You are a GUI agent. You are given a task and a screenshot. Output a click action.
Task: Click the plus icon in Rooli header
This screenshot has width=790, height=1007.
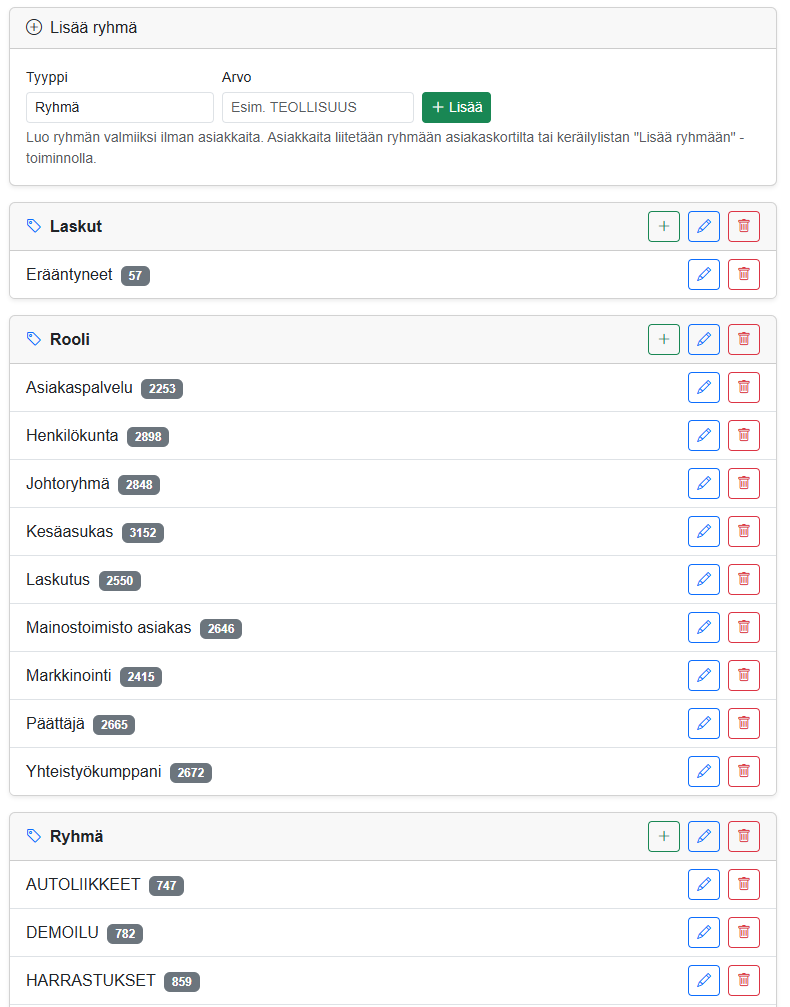coord(663,339)
